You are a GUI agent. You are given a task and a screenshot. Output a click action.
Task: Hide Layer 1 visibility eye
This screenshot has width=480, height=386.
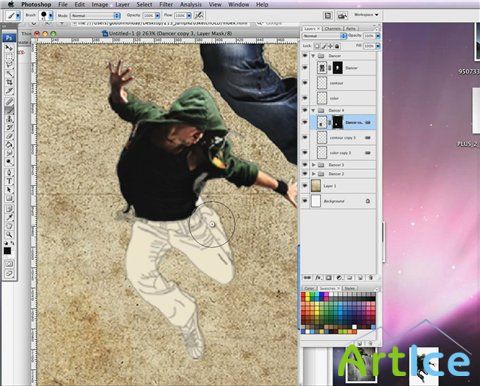(305, 186)
